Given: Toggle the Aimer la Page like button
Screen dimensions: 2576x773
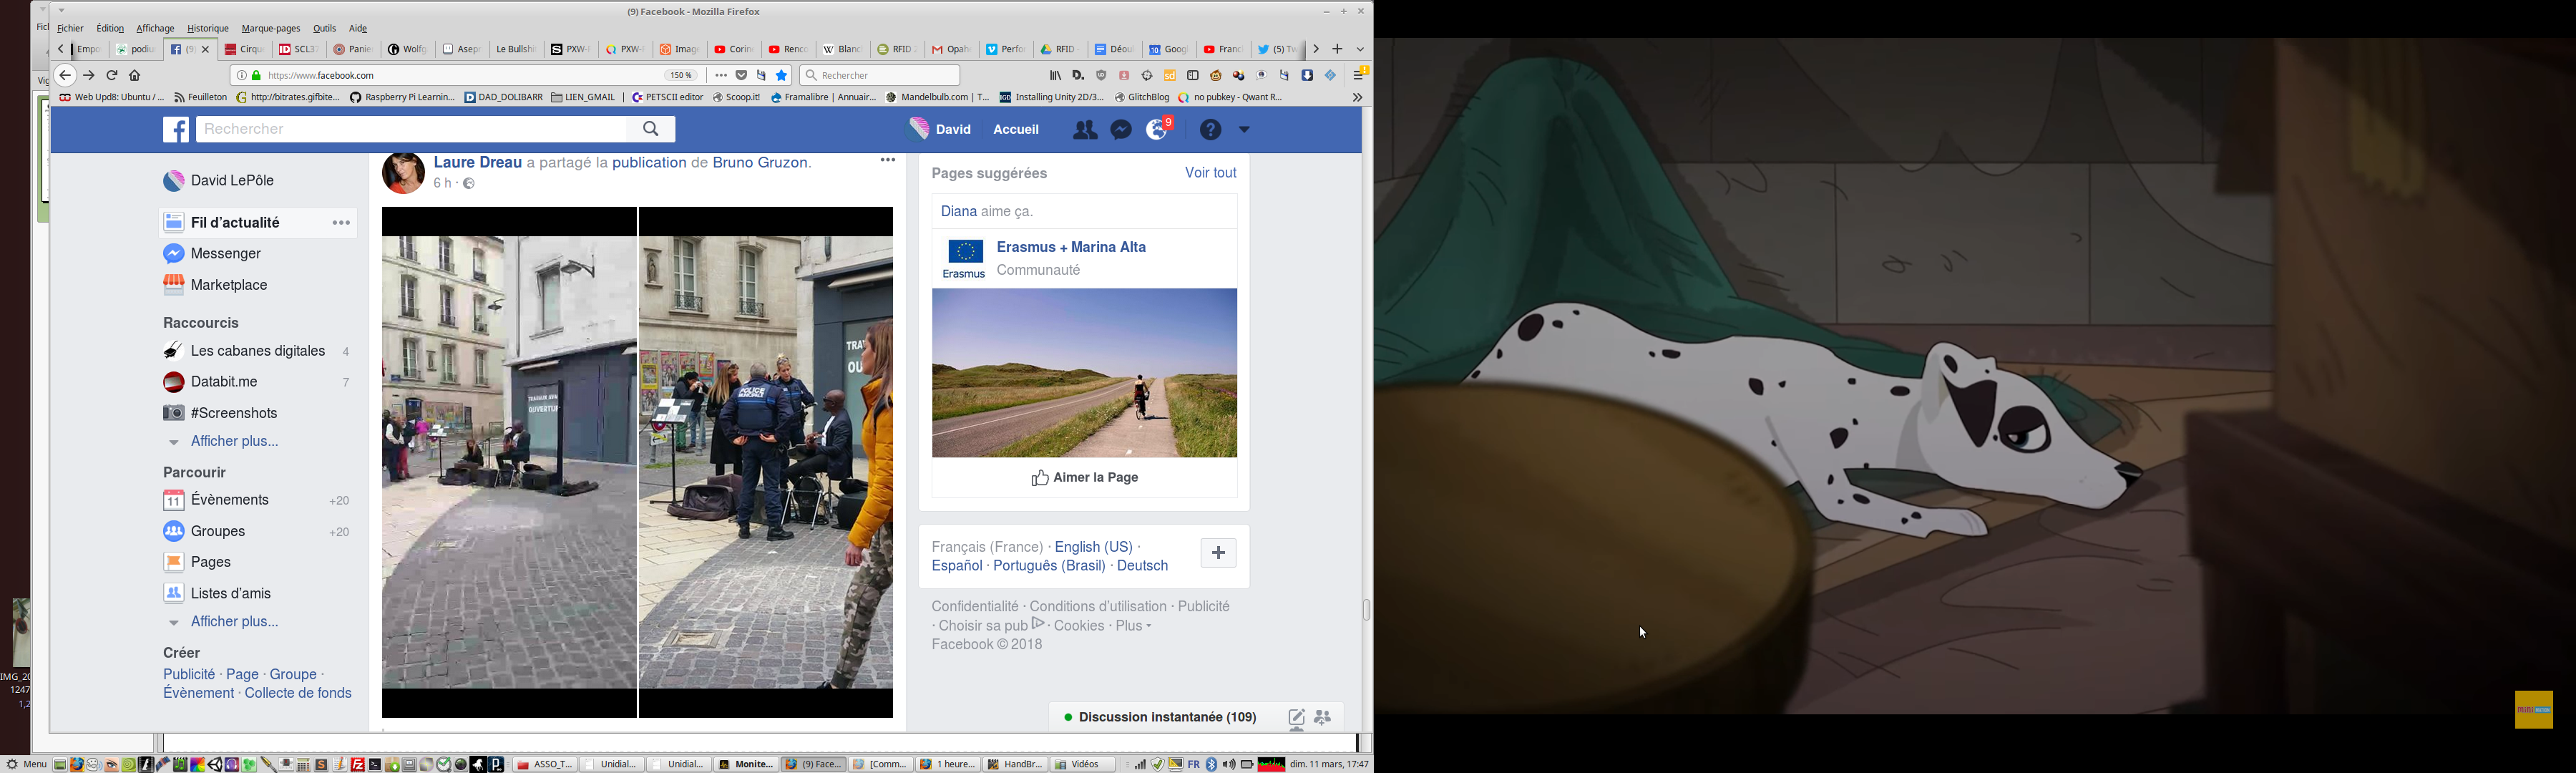Looking at the screenshot, I should [1085, 478].
